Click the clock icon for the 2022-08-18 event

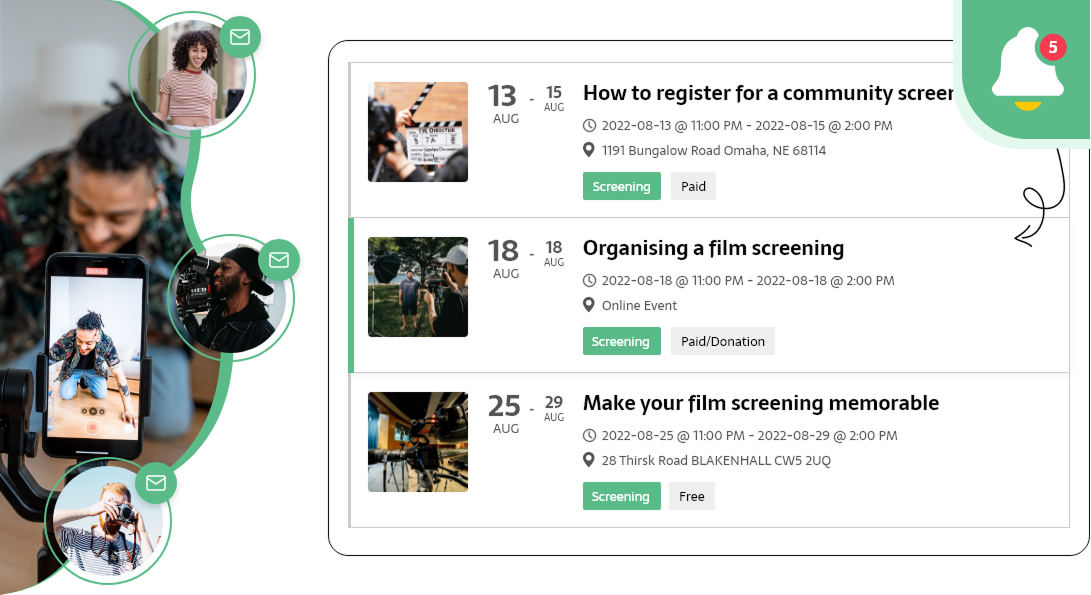pos(589,281)
